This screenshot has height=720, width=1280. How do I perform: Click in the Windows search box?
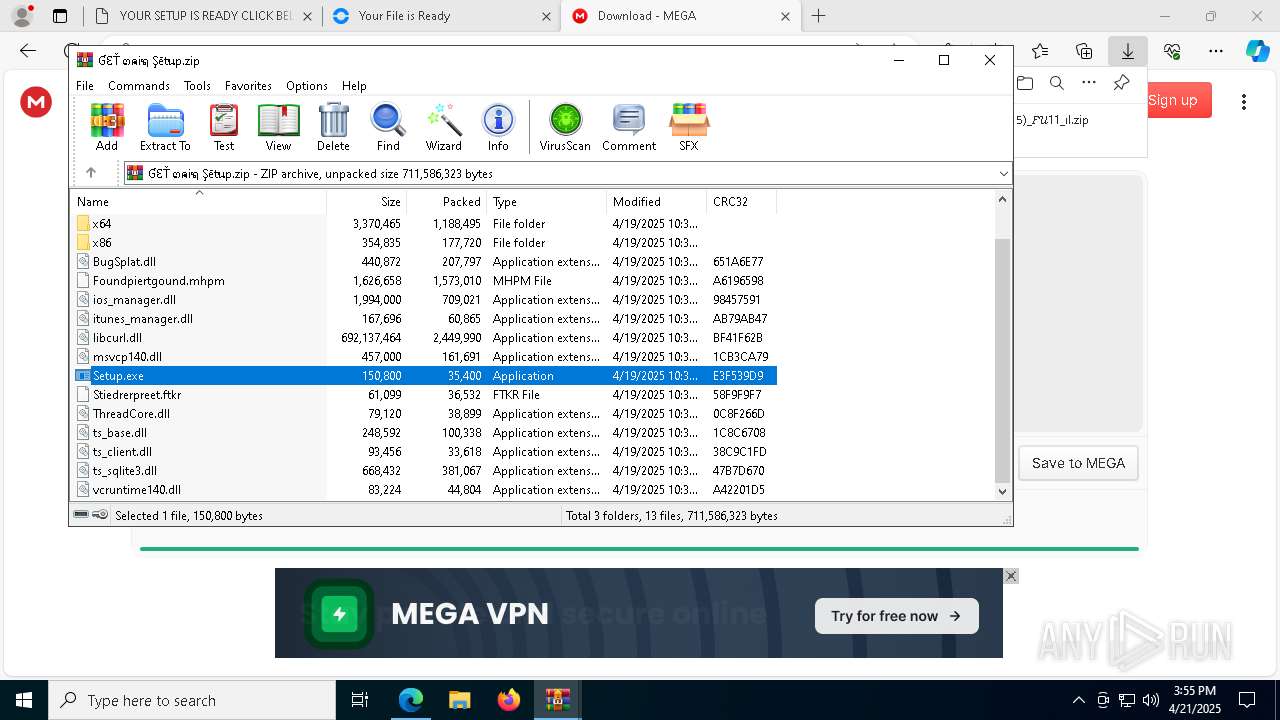(192, 700)
